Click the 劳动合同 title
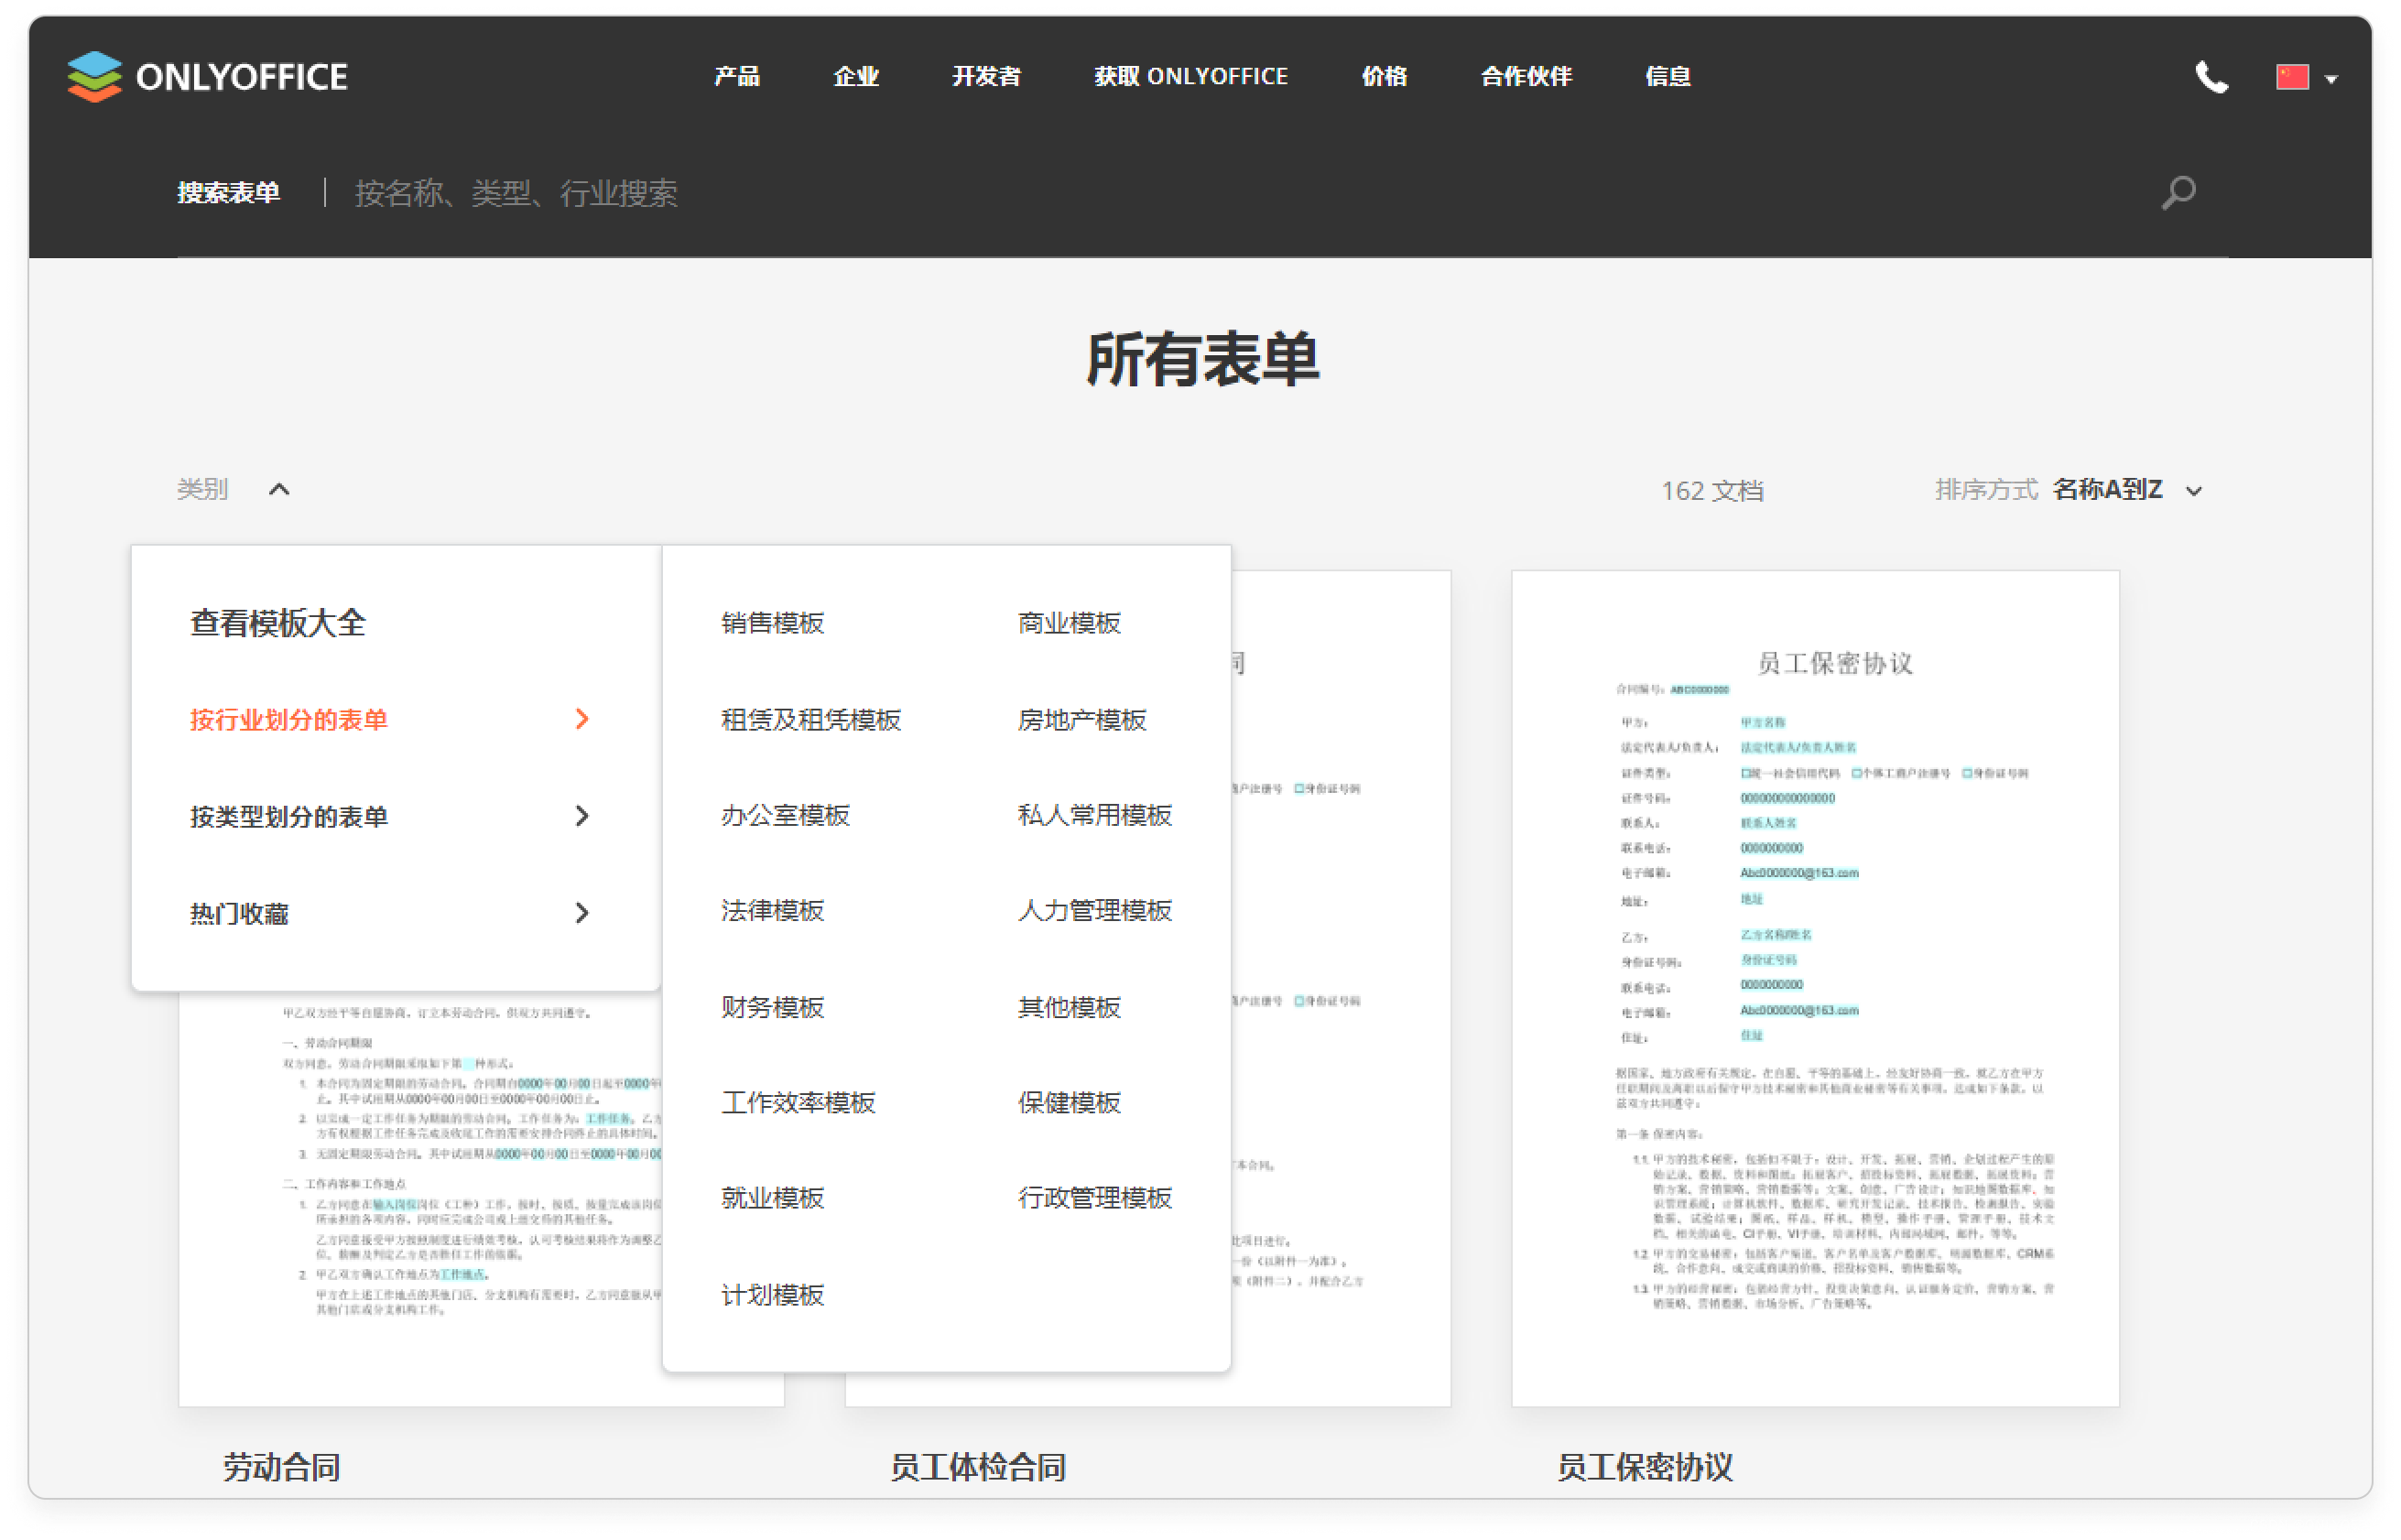Viewport: 2401px width, 1540px height. pyautogui.click(x=281, y=1468)
